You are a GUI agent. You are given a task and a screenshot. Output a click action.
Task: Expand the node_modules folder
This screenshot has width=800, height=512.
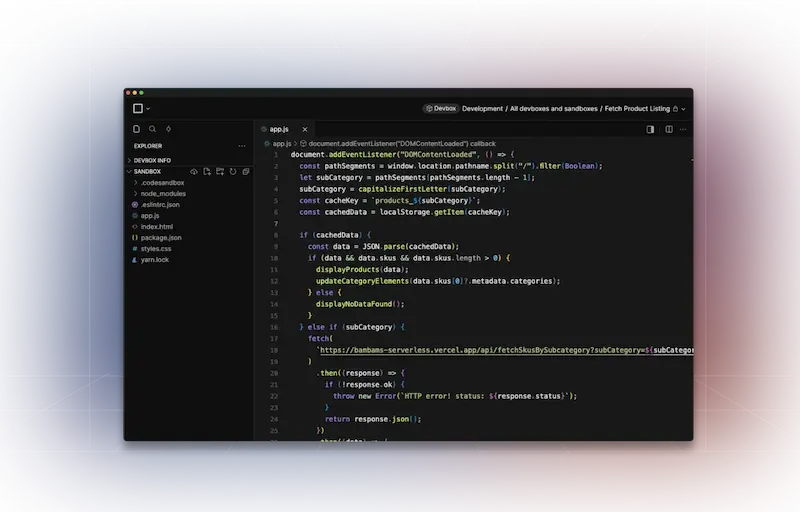pyautogui.click(x=162, y=193)
